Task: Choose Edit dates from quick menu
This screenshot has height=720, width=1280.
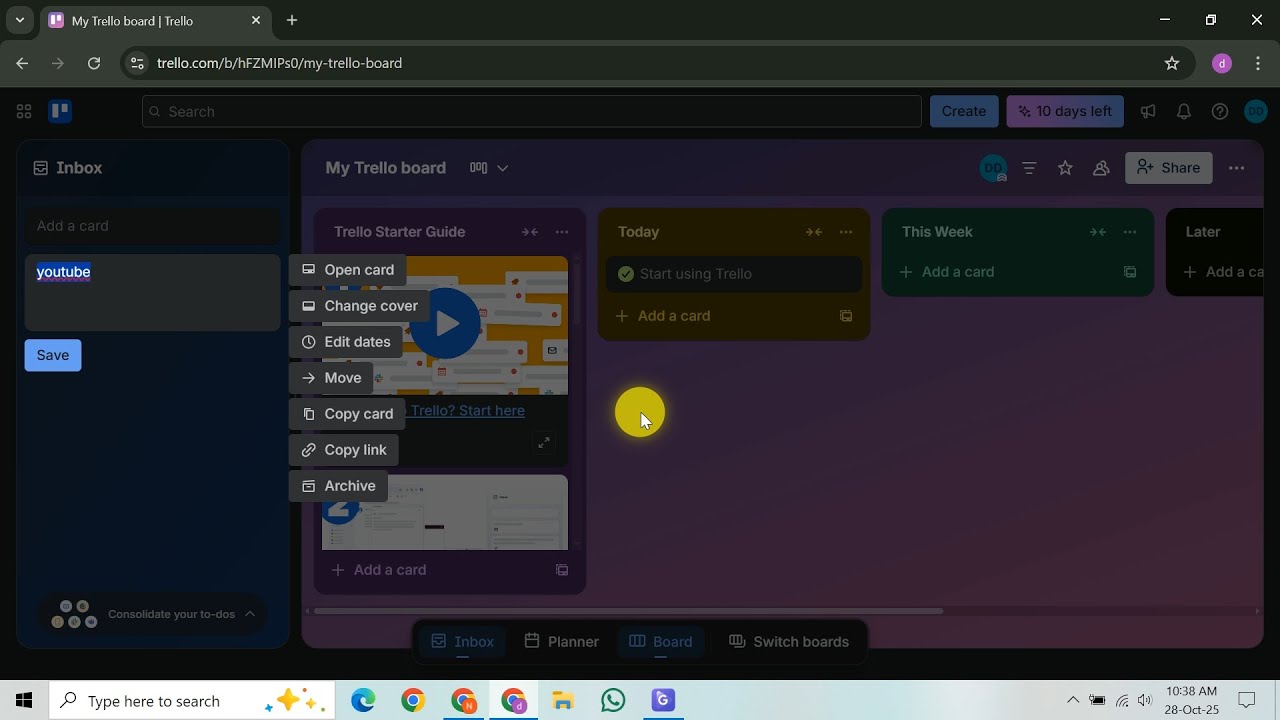Action: pos(346,342)
